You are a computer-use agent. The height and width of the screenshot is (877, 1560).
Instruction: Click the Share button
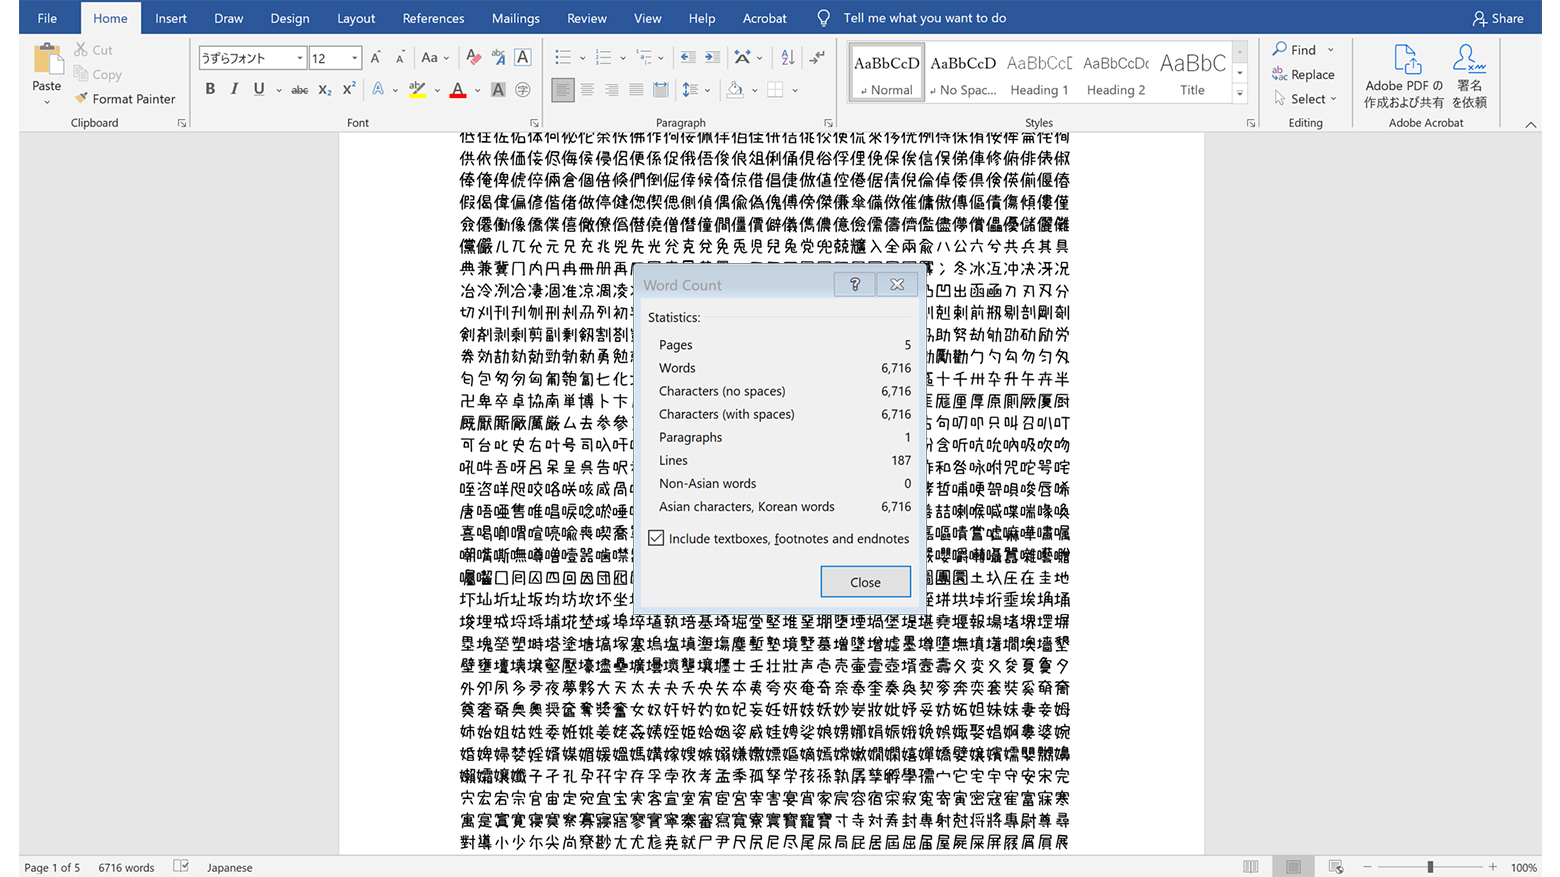[x=1497, y=18]
